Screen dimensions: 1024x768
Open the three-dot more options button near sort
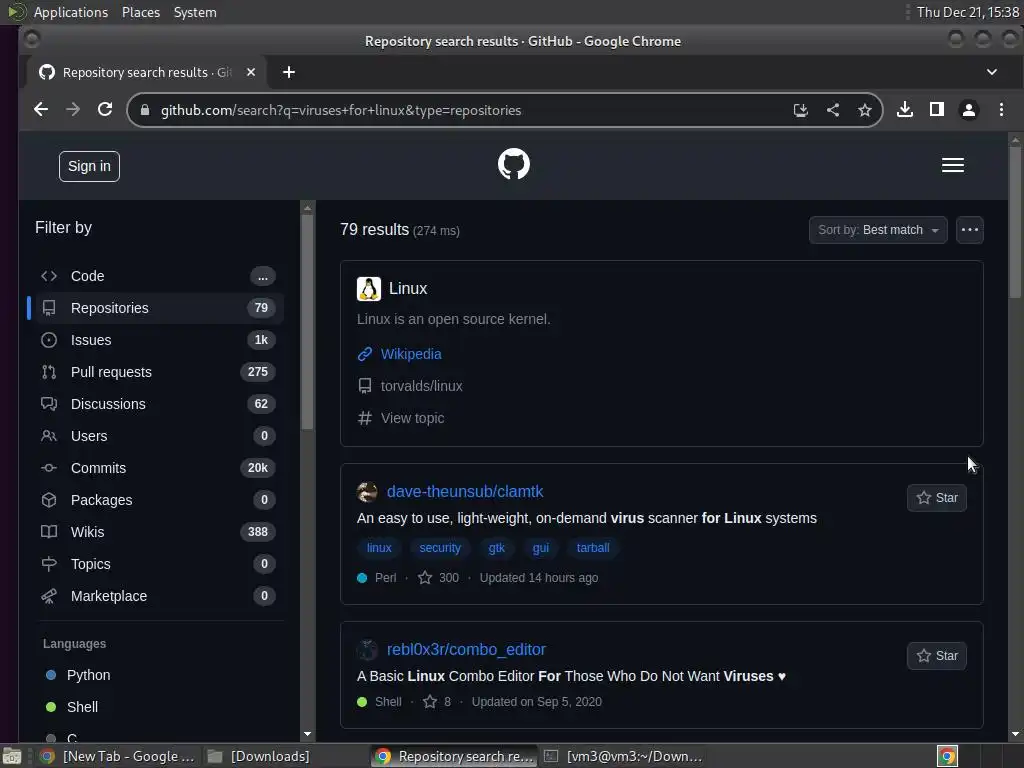pyautogui.click(x=970, y=230)
